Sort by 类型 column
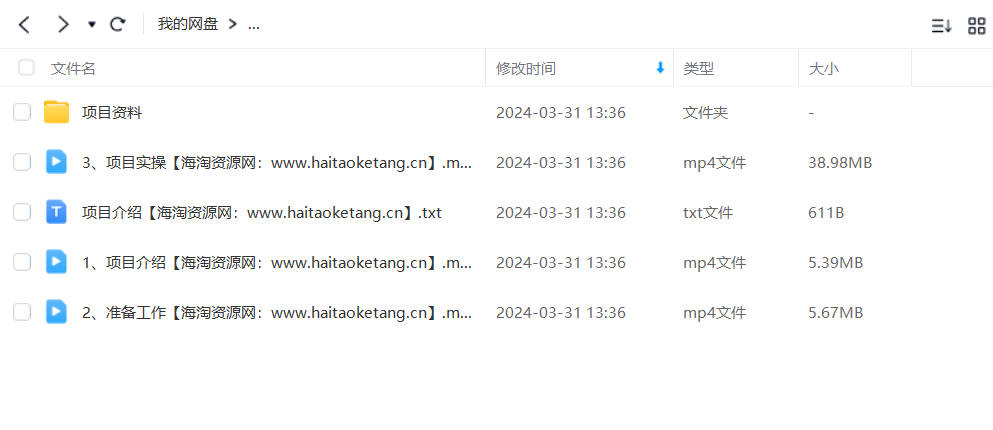The height and width of the screenshot is (430, 993). click(x=699, y=68)
